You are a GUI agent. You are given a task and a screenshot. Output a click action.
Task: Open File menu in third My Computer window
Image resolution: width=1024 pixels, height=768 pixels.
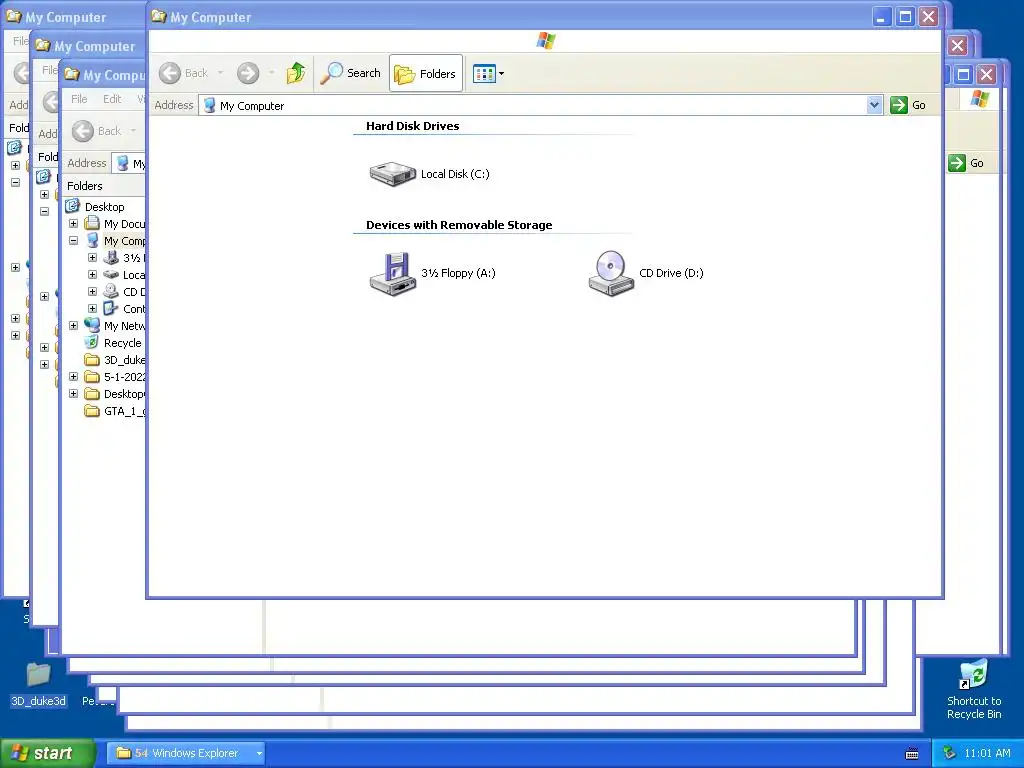coord(79,99)
